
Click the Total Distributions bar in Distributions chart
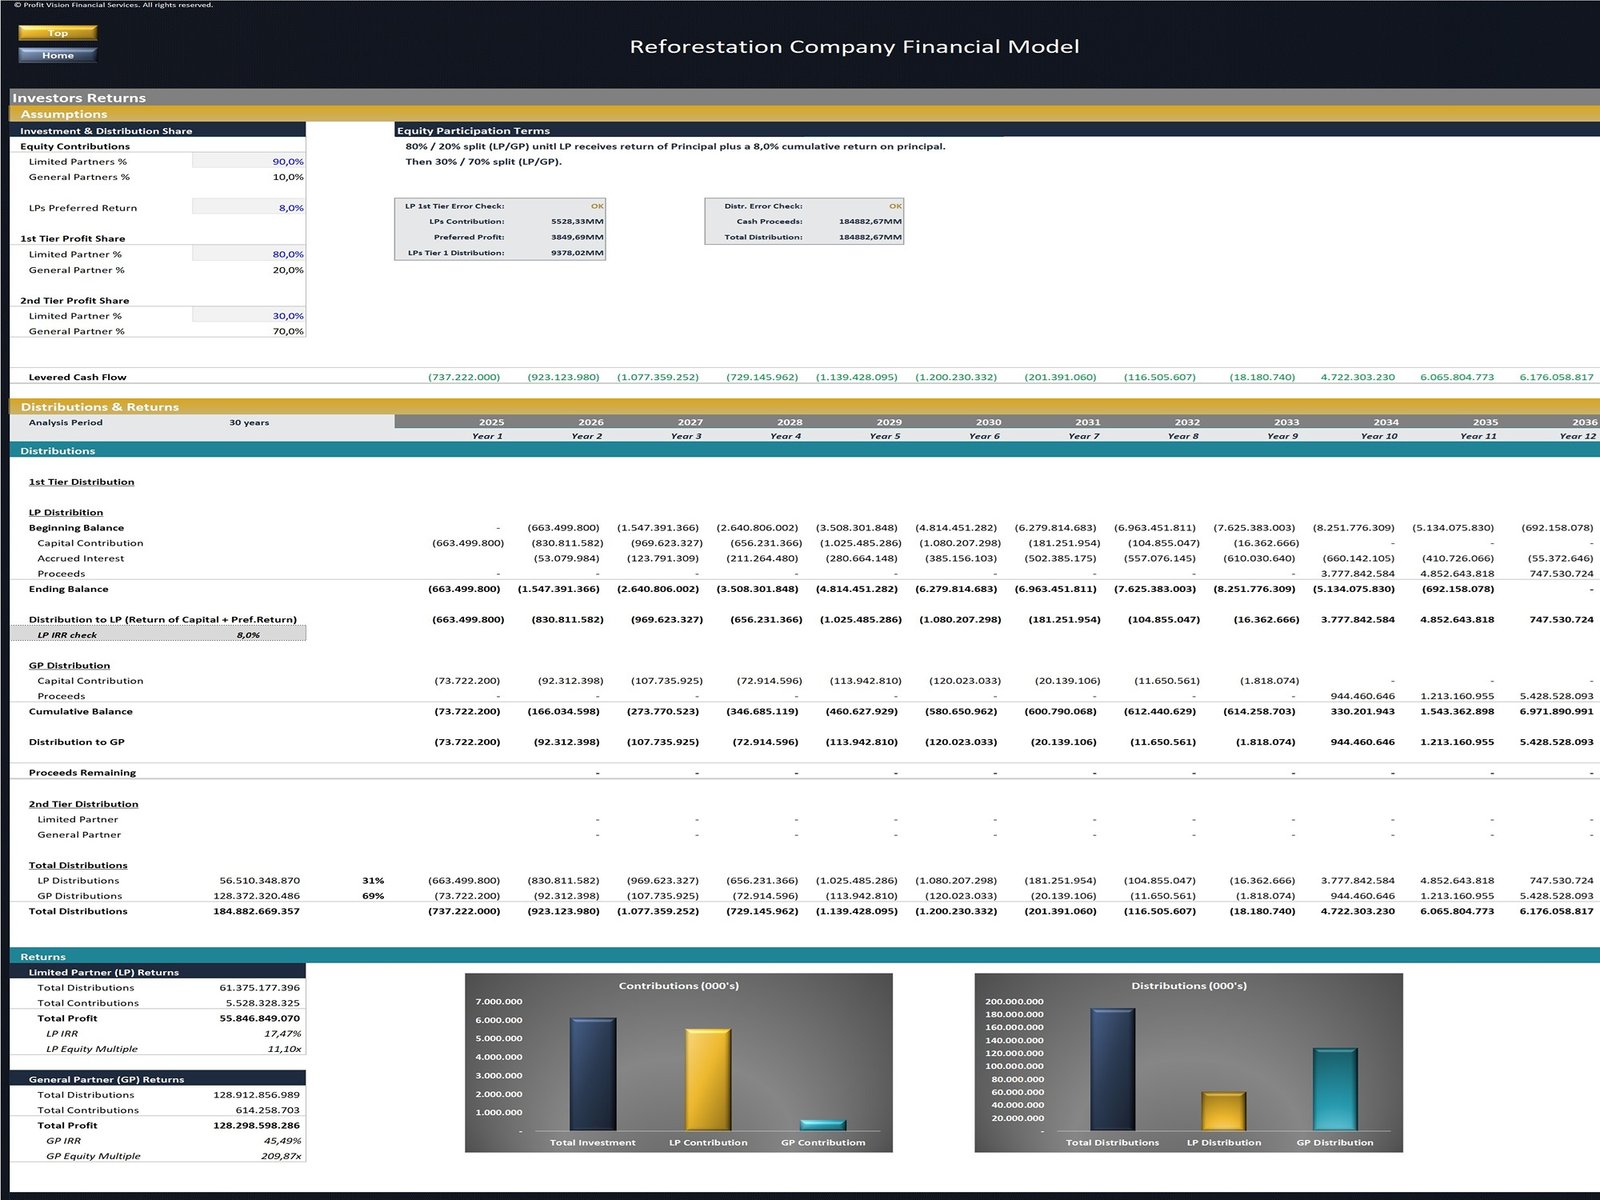coord(1112,1070)
